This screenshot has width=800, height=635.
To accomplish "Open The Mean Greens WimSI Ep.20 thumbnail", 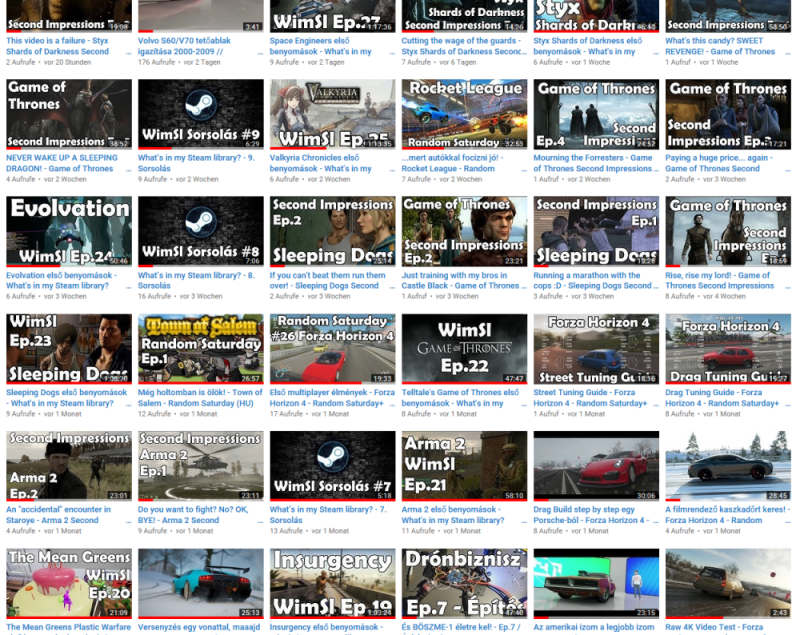I will point(69,583).
